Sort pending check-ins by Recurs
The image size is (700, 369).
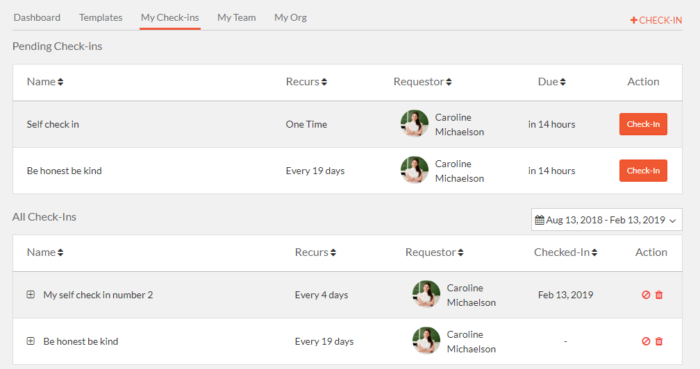coord(306,82)
